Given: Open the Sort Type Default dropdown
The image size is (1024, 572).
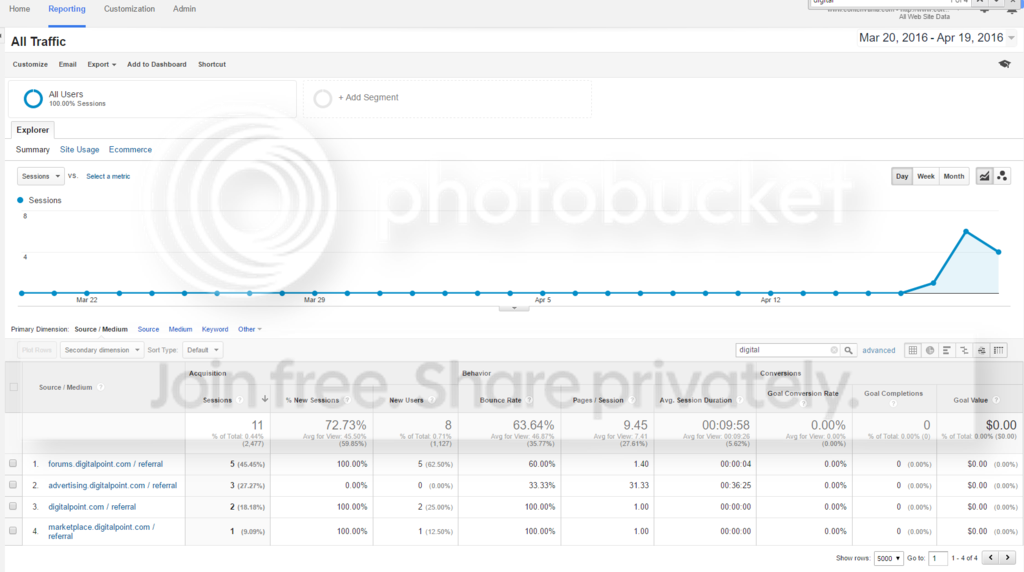Looking at the screenshot, I should tap(202, 350).
